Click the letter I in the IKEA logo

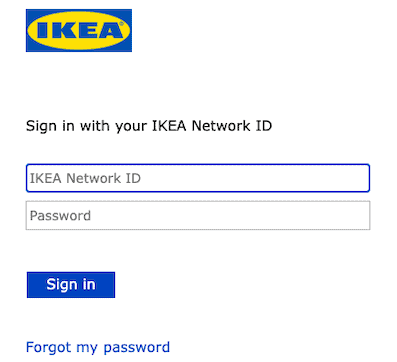pyautogui.click(x=43, y=30)
